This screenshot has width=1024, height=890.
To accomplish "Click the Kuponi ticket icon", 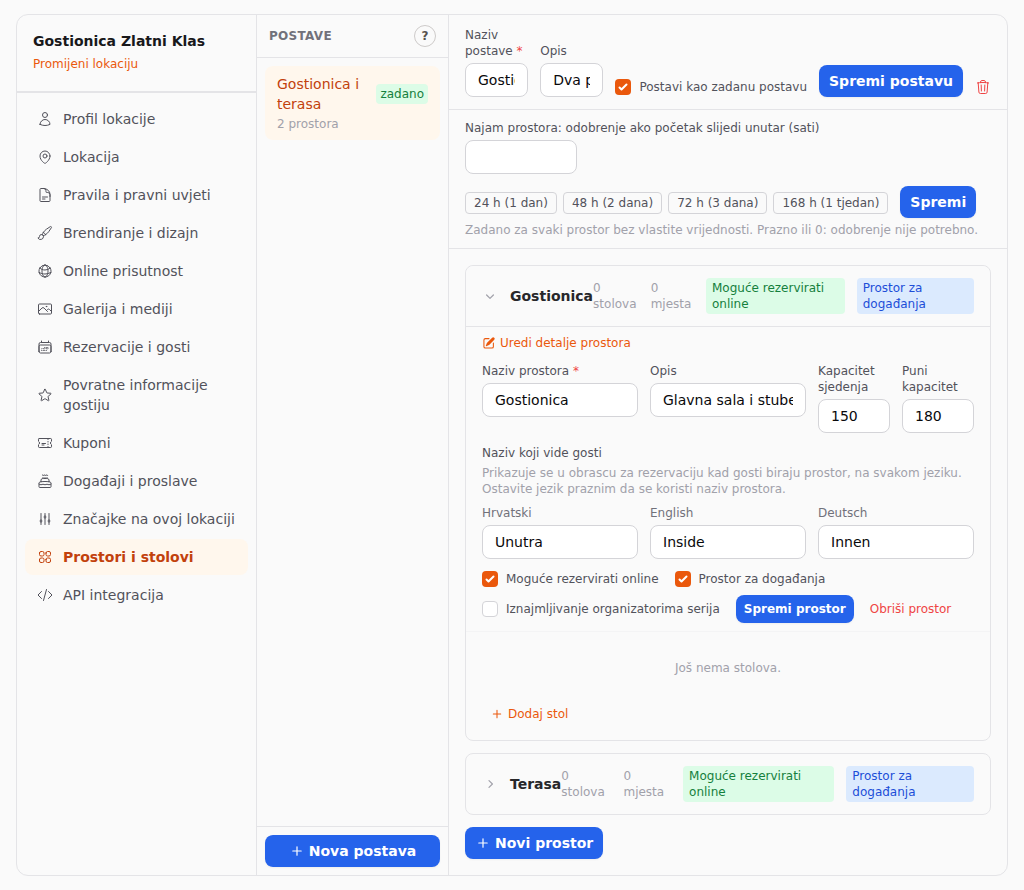I will [x=45, y=443].
